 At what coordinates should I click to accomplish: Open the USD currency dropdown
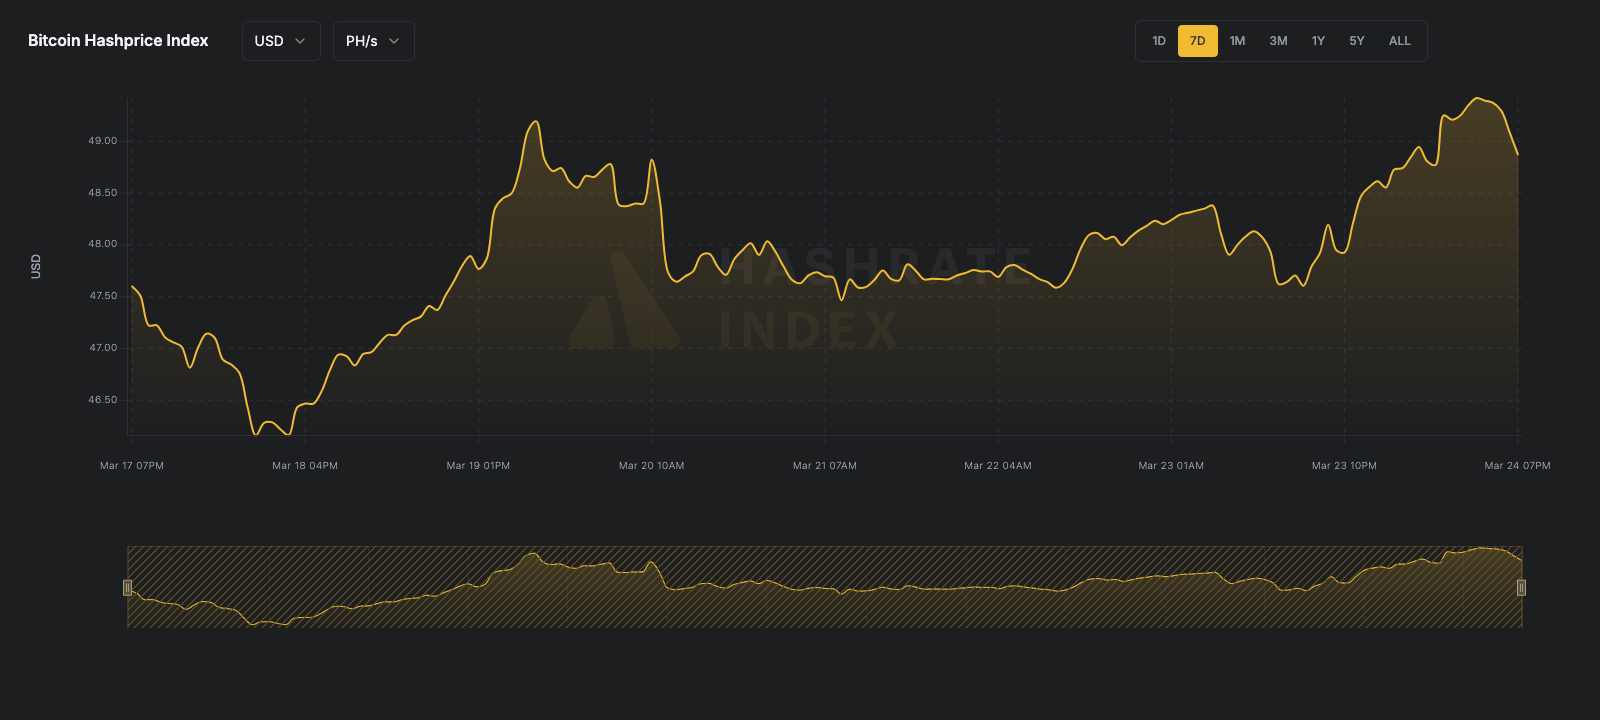pyautogui.click(x=281, y=41)
